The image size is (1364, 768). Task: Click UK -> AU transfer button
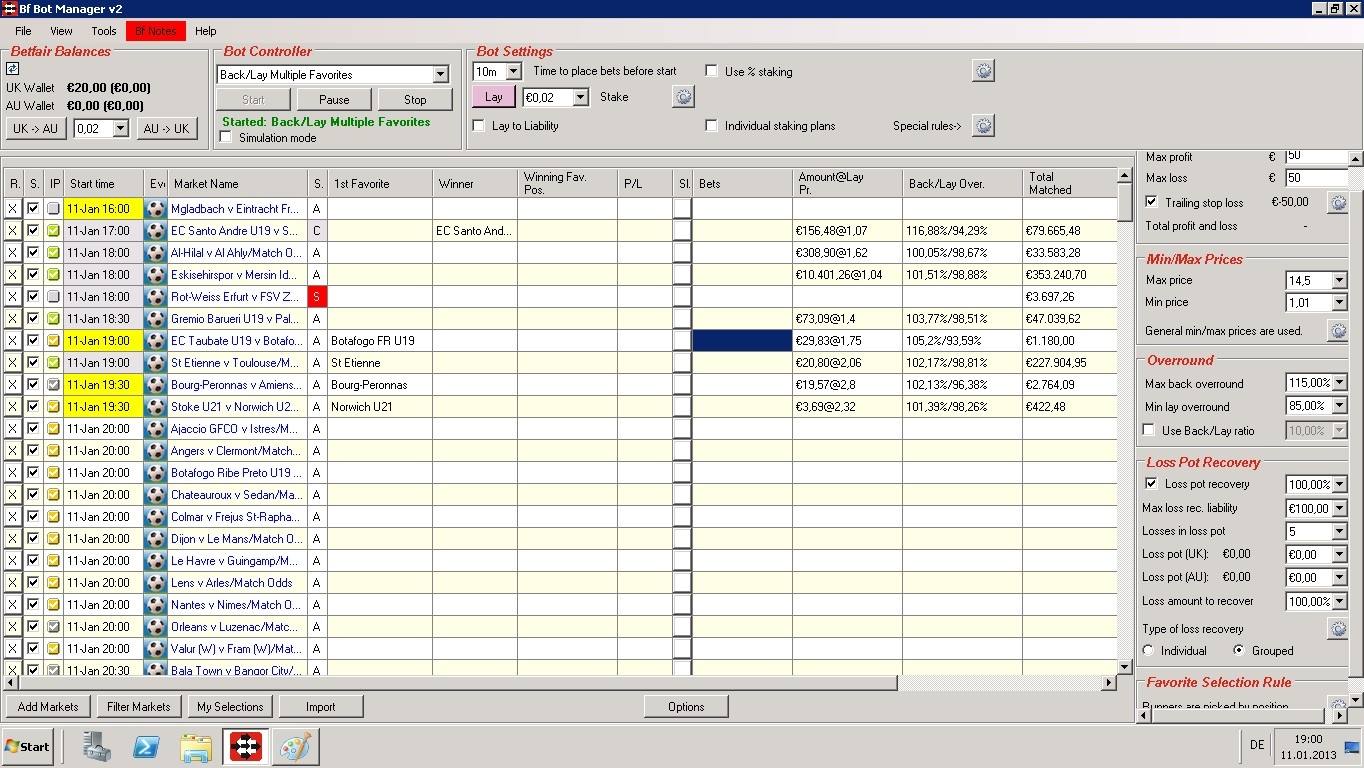click(x=36, y=129)
